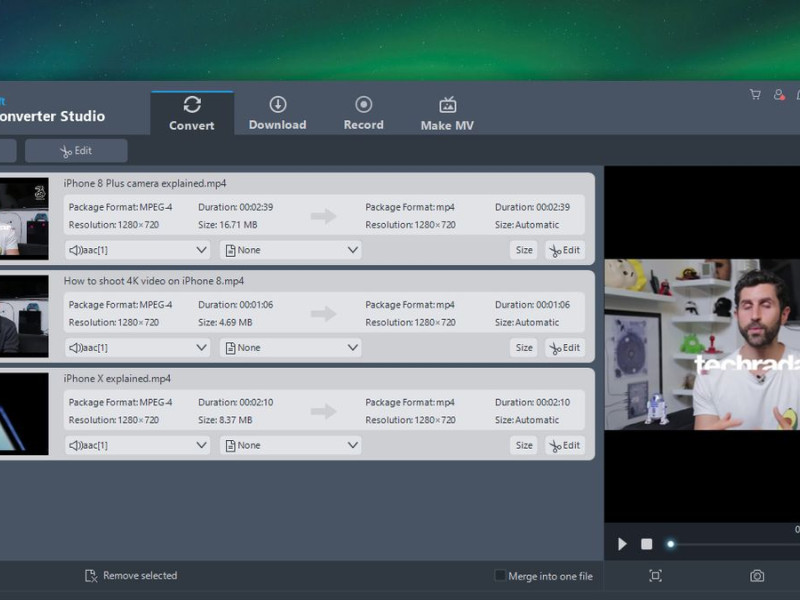Play the preview video

pyautogui.click(x=622, y=544)
